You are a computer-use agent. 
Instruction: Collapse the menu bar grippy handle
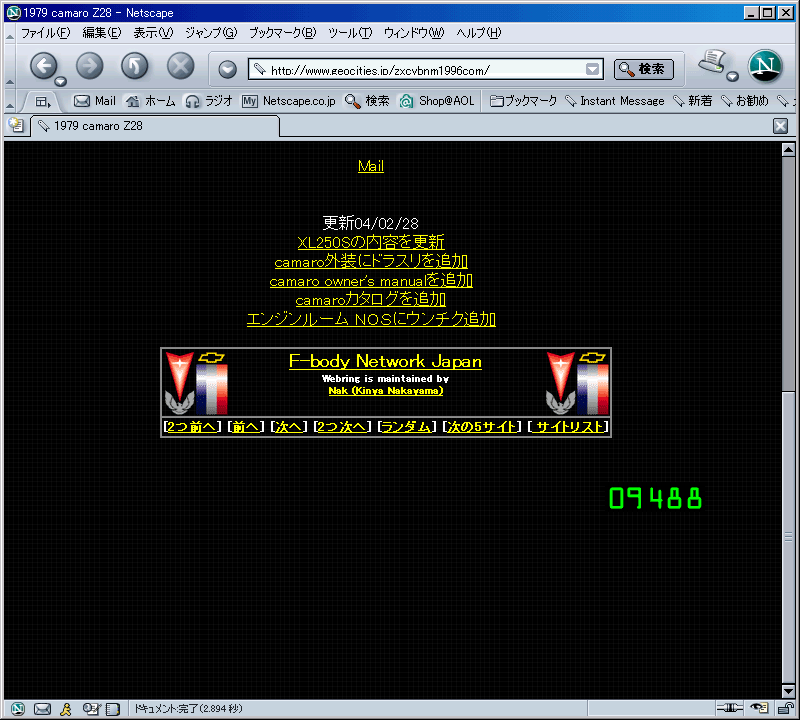tap(10, 33)
